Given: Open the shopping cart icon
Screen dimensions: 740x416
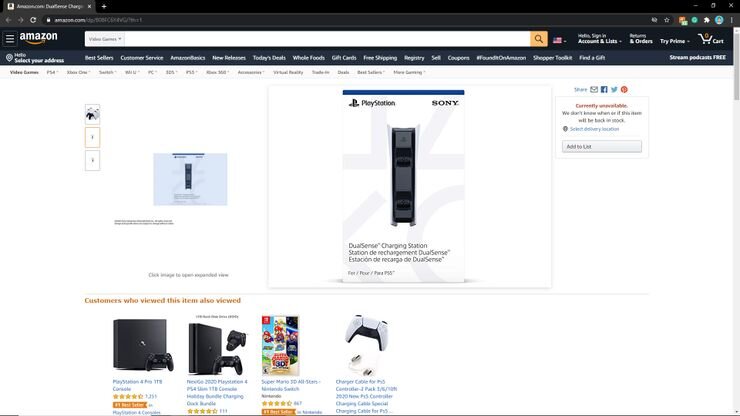Looking at the screenshot, I should [711, 39].
